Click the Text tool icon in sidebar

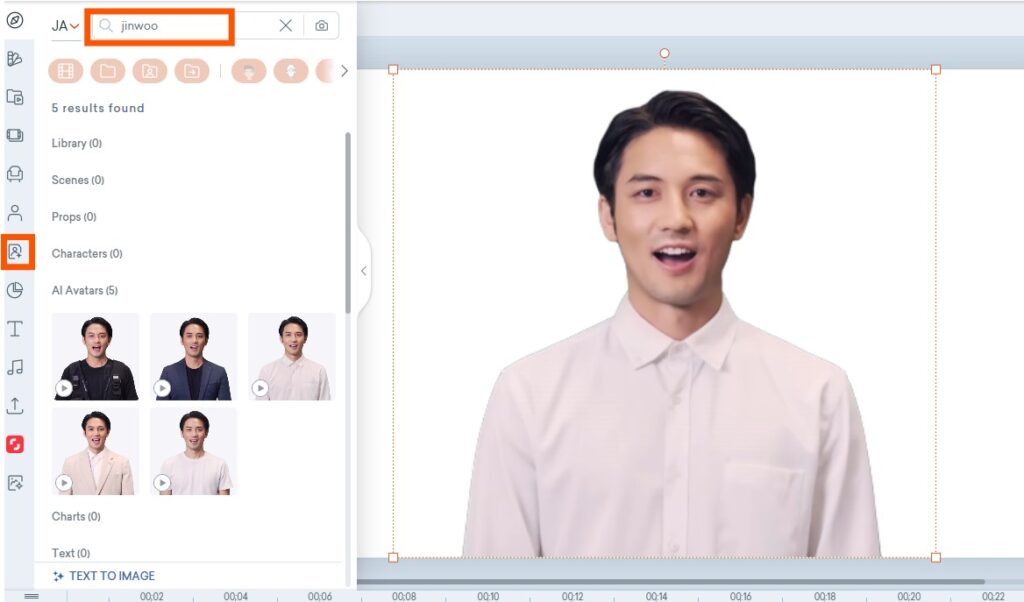point(15,329)
